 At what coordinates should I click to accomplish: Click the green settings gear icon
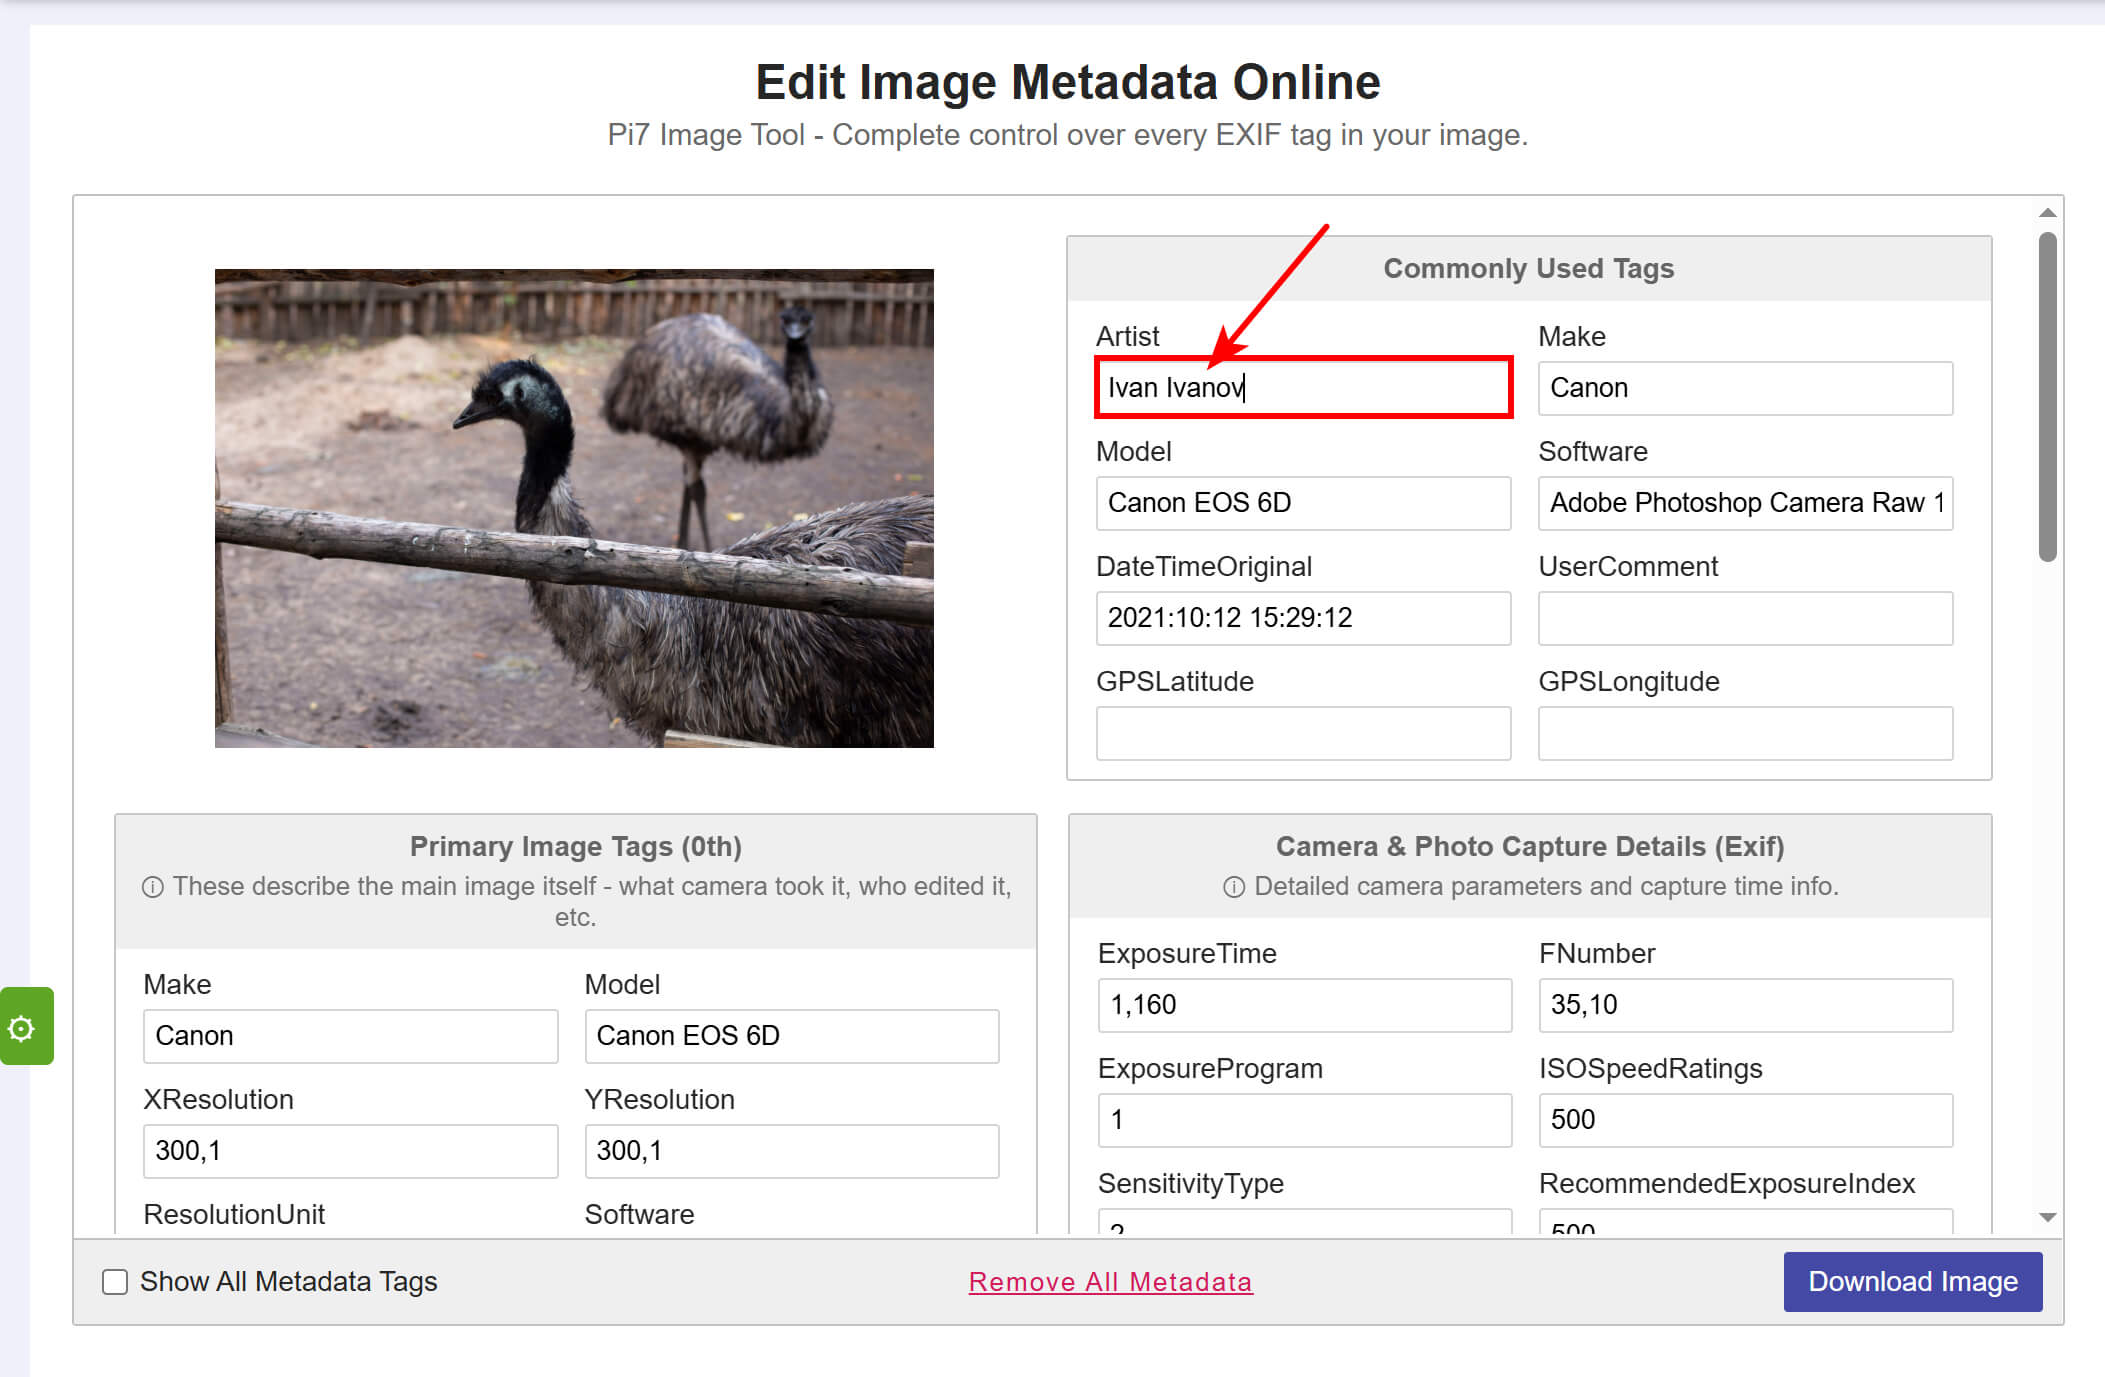pos(22,1027)
